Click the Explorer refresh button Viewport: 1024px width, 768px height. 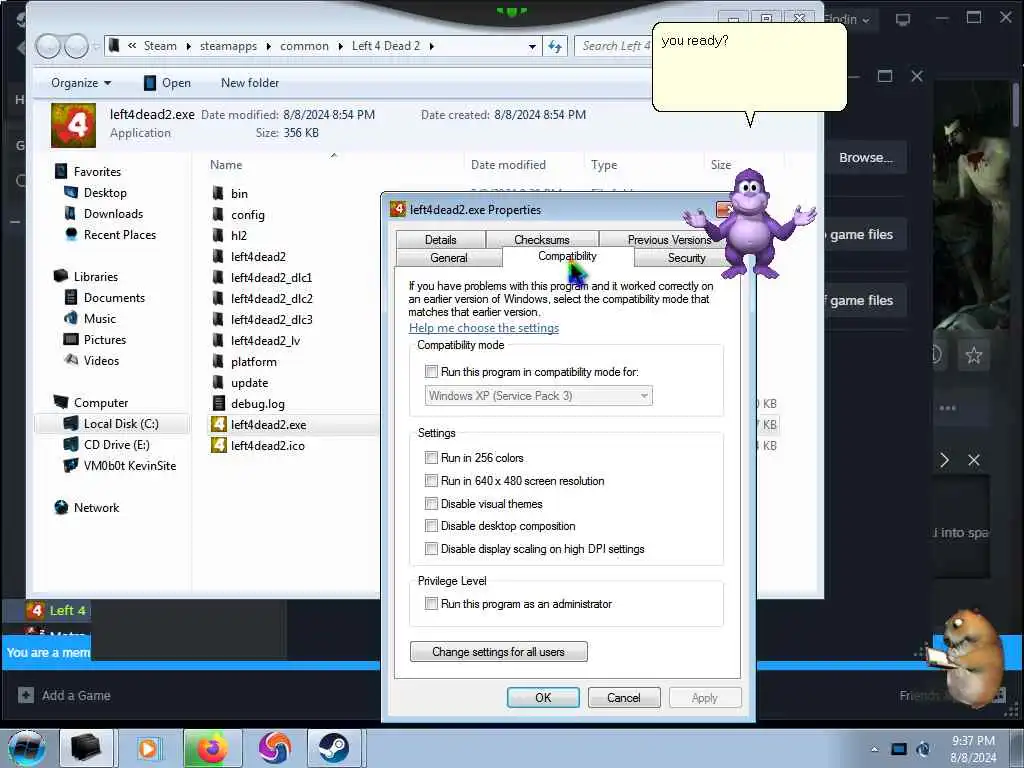click(x=555, y=46)
